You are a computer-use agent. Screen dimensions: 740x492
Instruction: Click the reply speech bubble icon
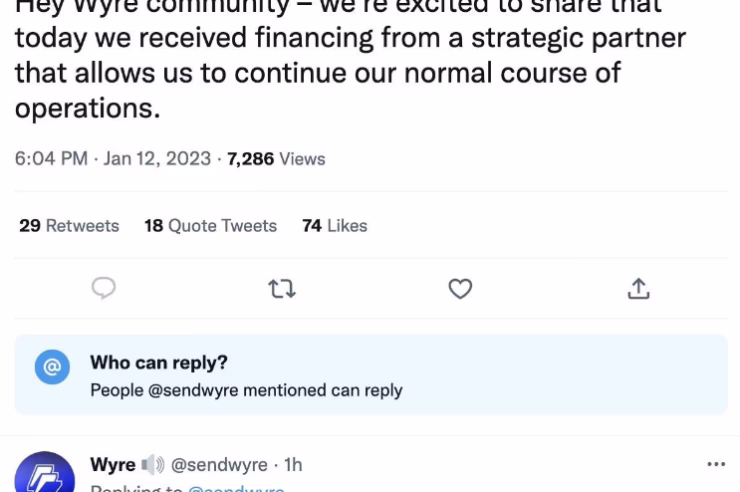(x=103, y=288)
